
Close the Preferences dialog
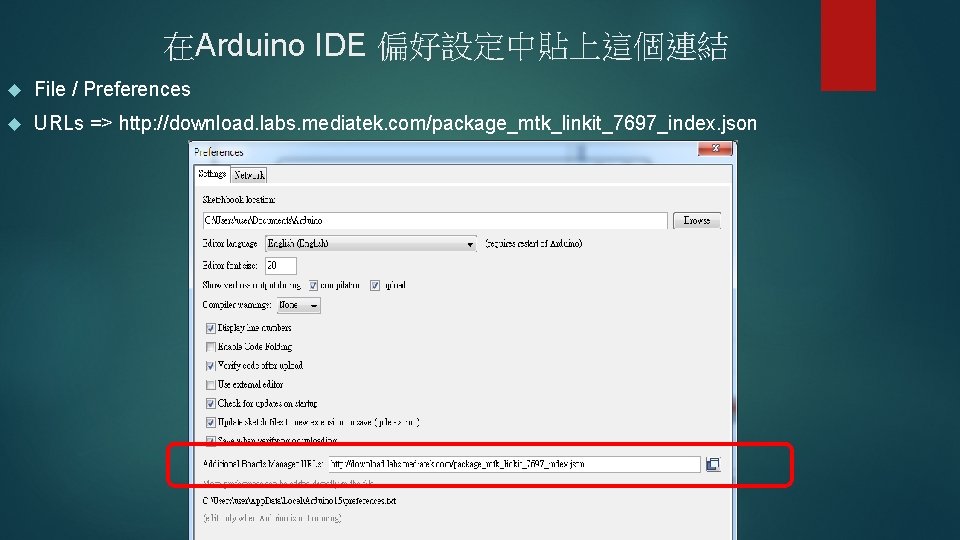coord(714,149)
